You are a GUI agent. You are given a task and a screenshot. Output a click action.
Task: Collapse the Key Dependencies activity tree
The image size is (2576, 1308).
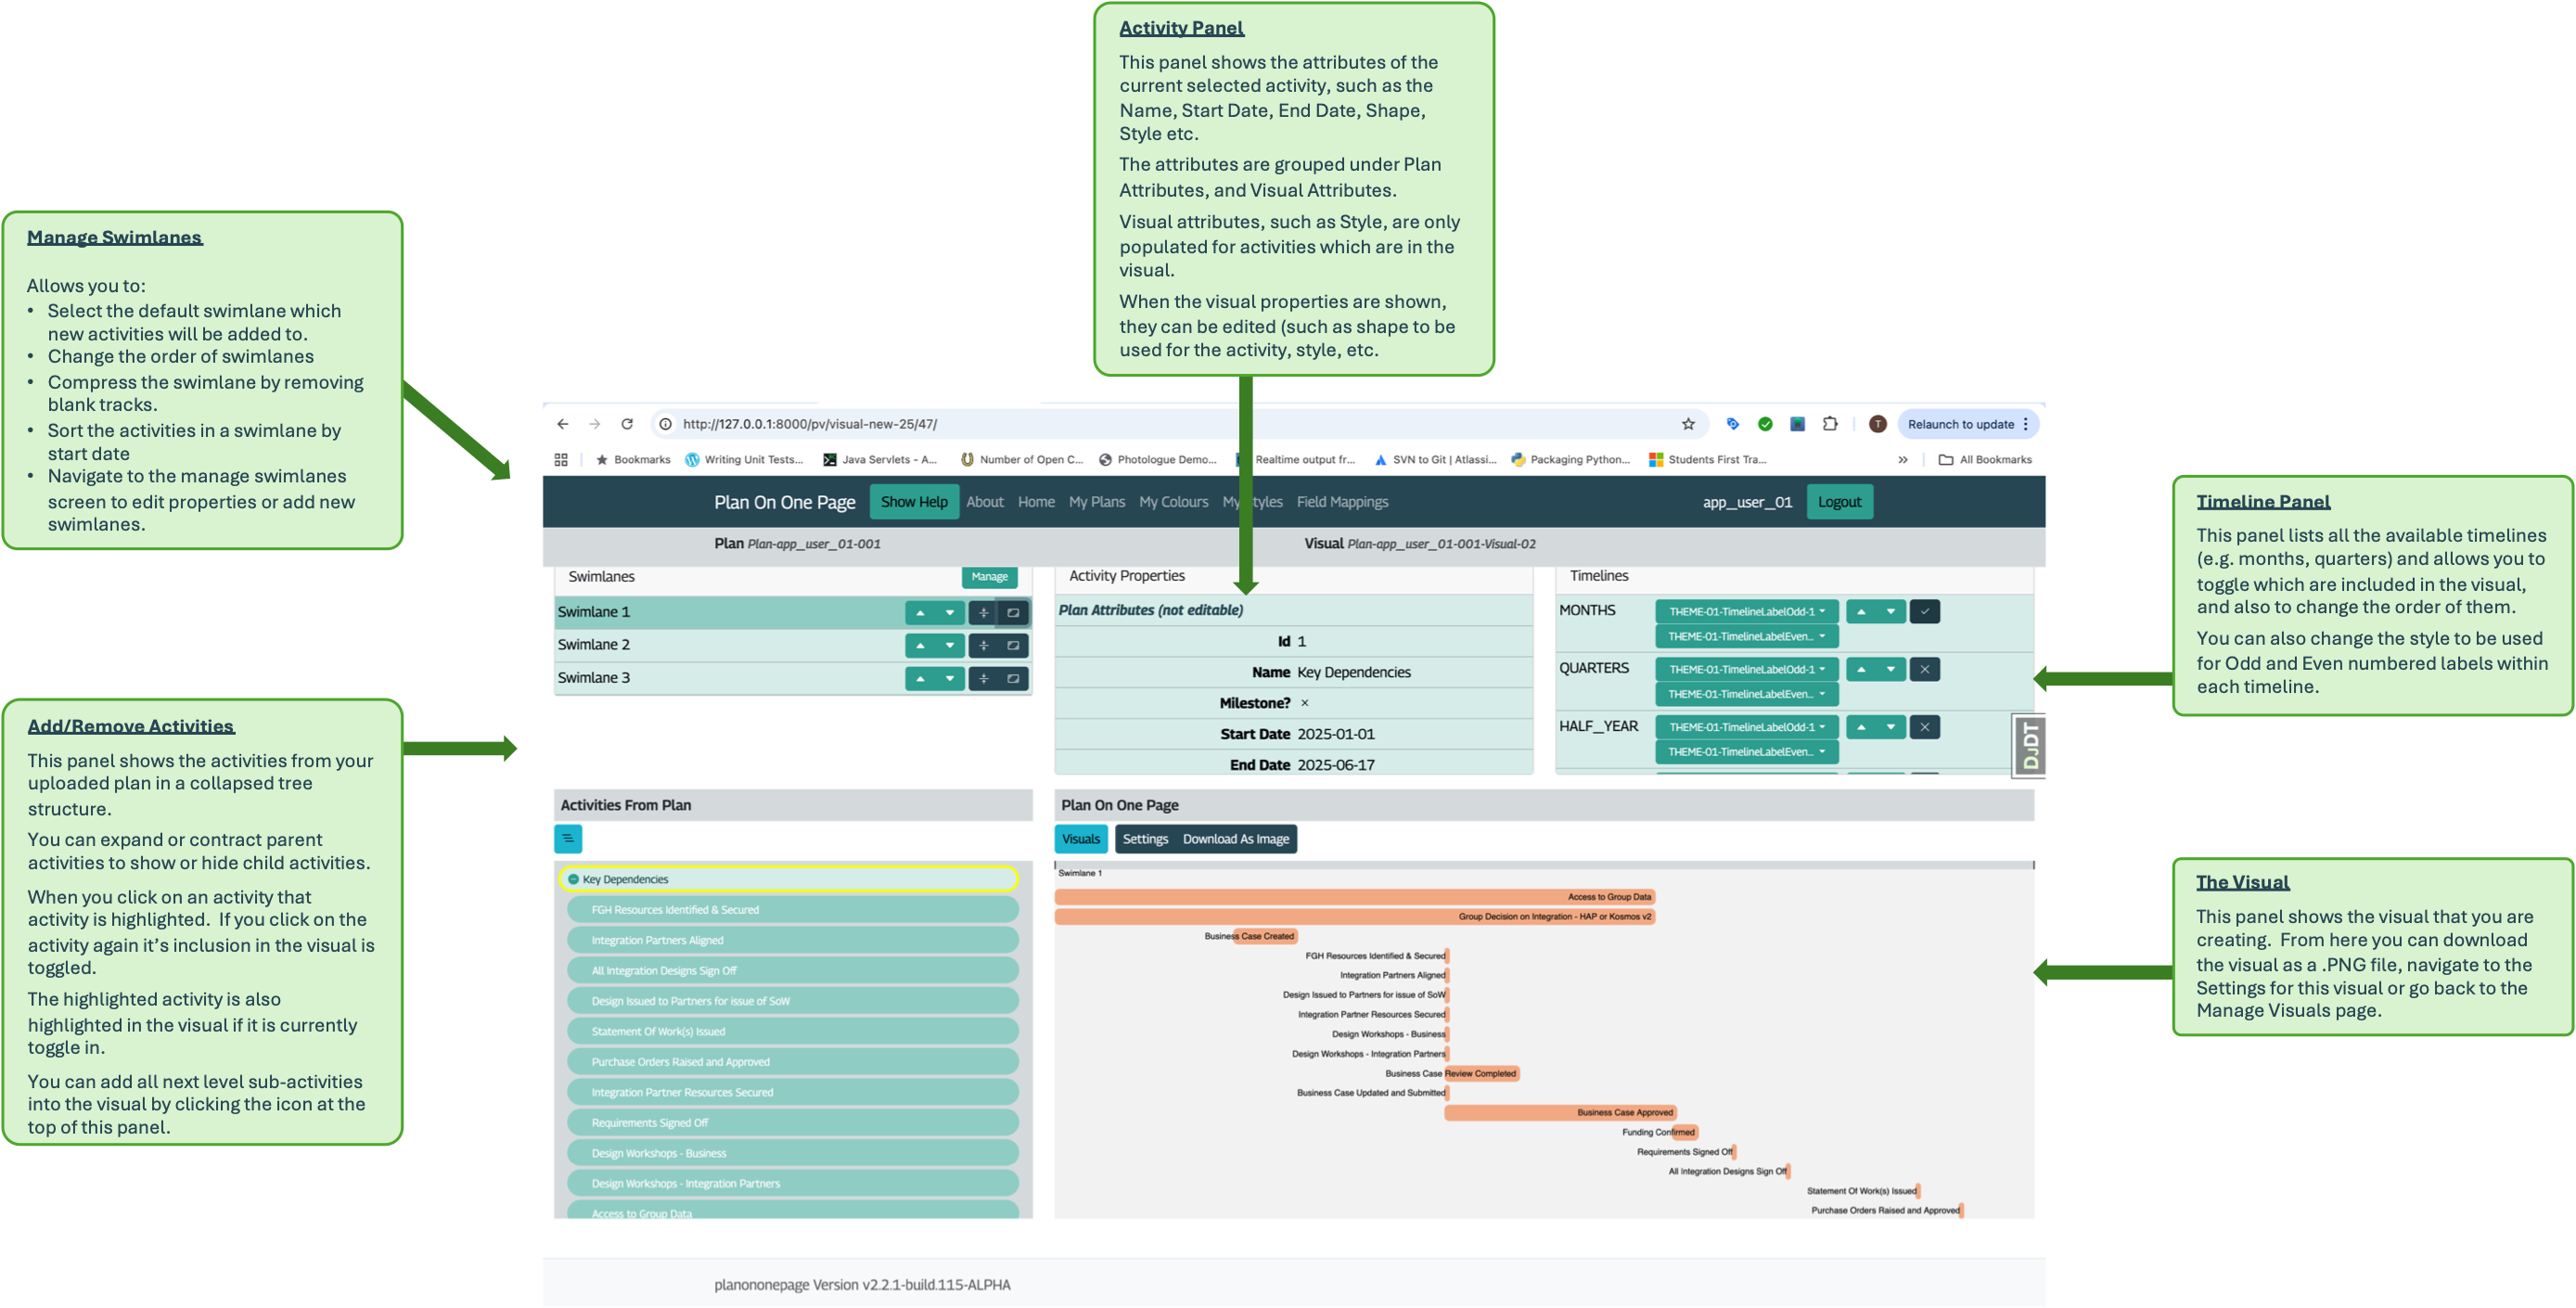pyautogui.click(x=572, y=879)
